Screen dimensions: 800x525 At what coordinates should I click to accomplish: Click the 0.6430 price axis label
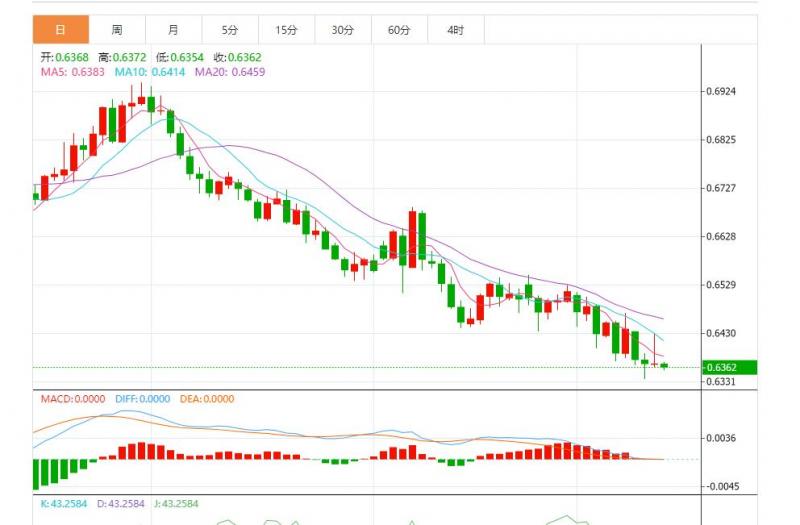point(721,333)
